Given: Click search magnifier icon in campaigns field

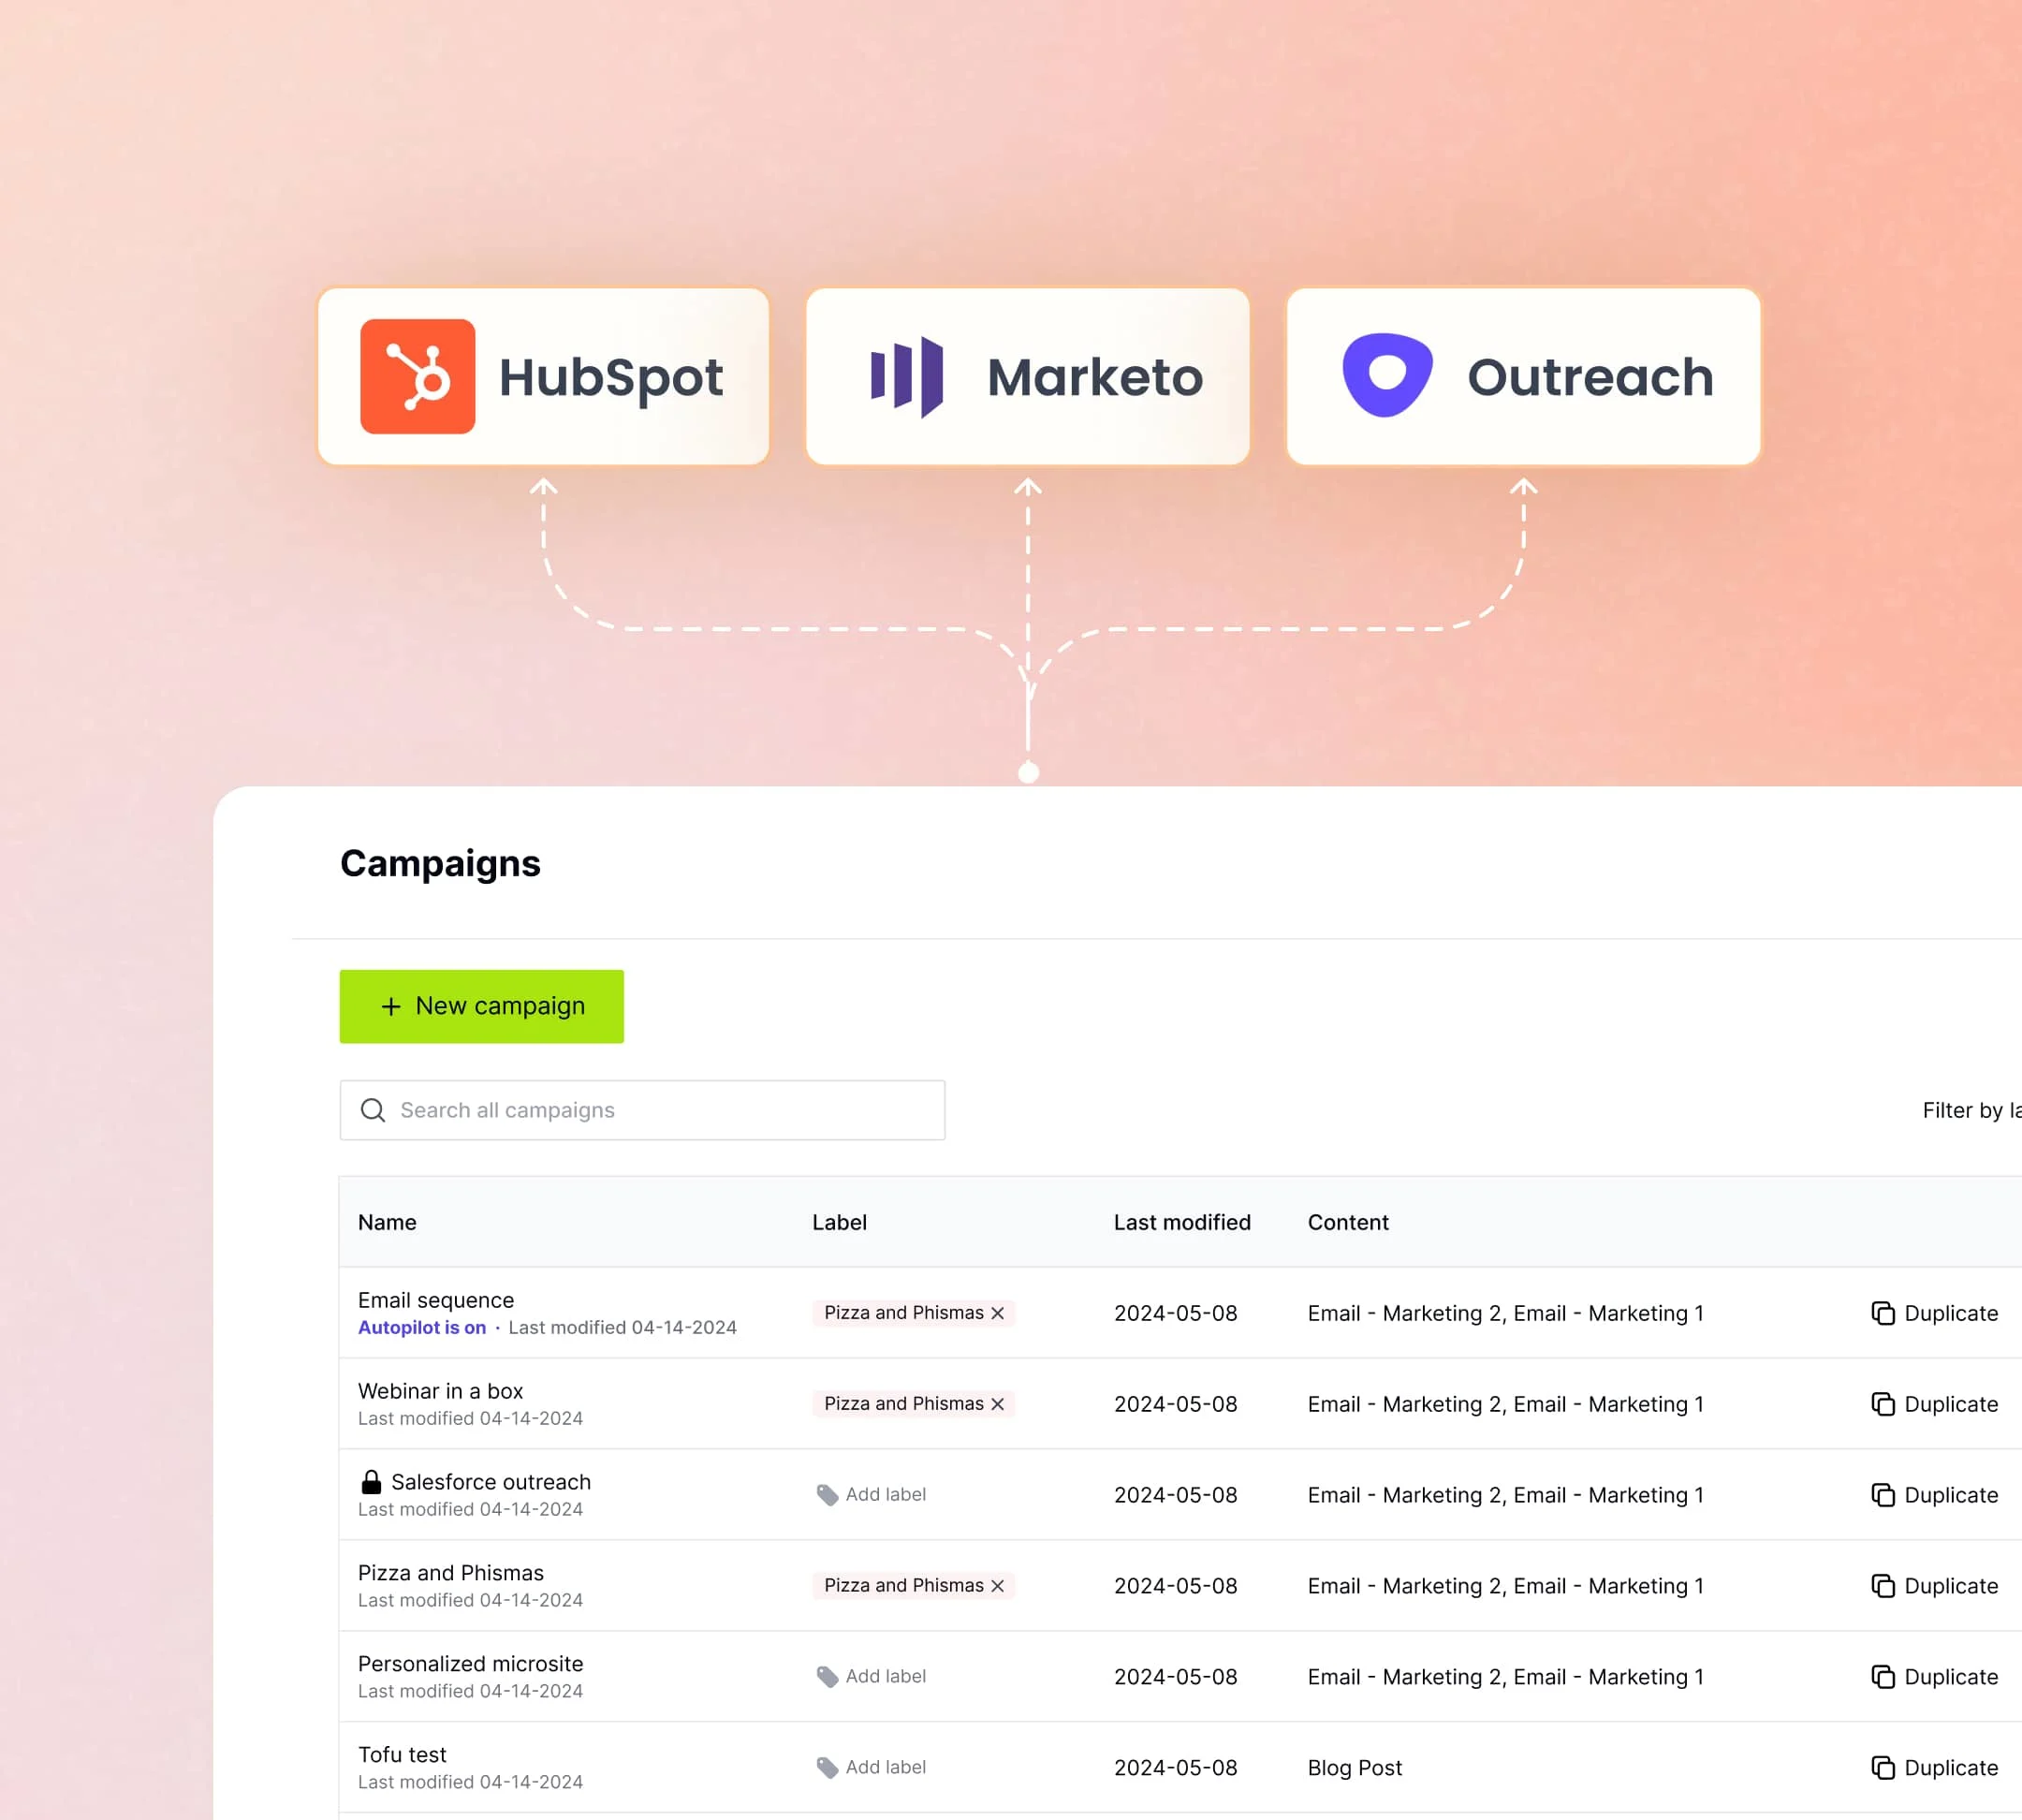Looking at the screenshot, I should (x=373, y=1110).
